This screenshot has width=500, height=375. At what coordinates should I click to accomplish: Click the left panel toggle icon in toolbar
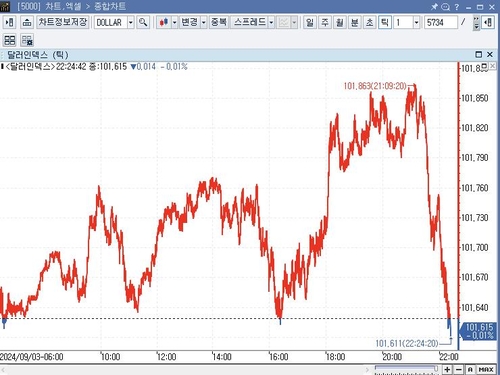coord(10,23)
